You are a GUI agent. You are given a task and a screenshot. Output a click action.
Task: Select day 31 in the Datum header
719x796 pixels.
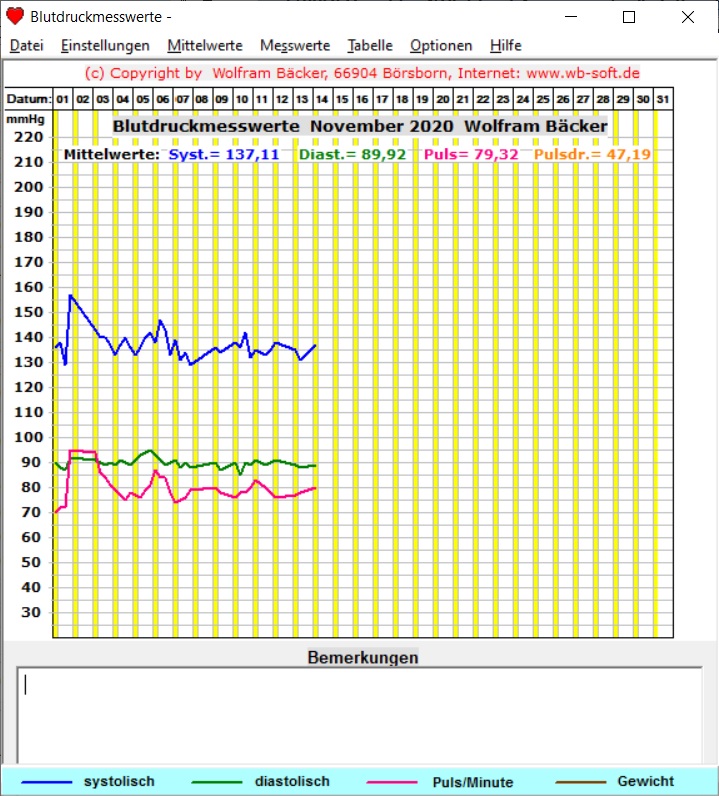662,100
